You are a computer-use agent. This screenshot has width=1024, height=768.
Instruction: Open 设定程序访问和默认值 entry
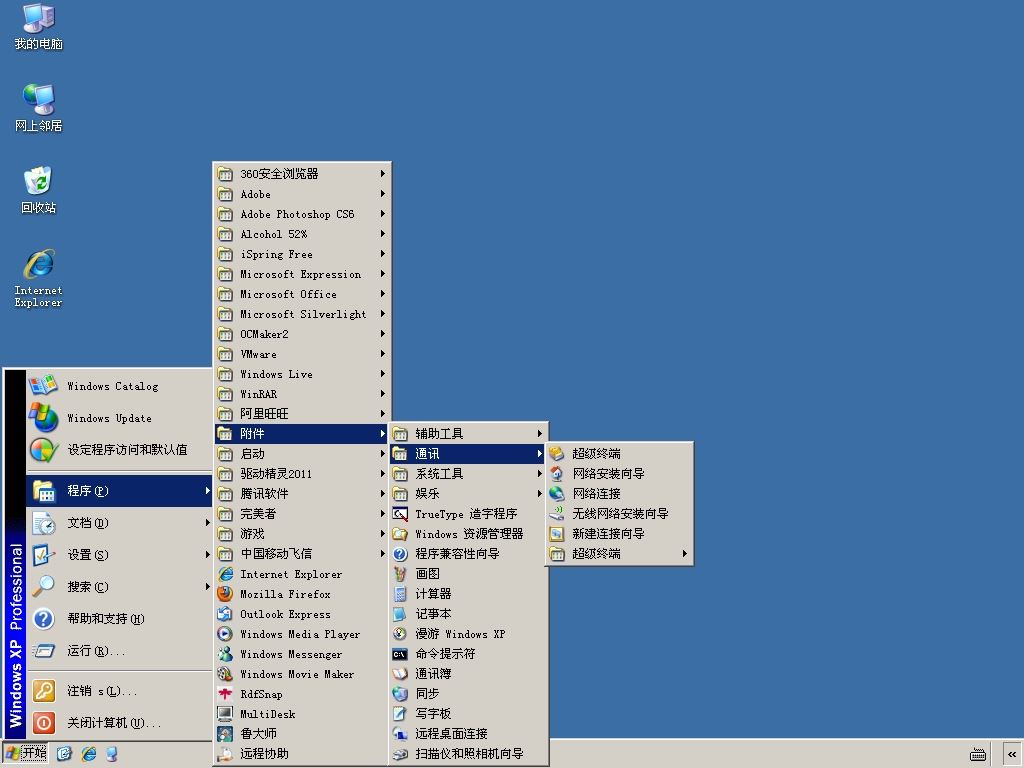click(x=120, y=450)
